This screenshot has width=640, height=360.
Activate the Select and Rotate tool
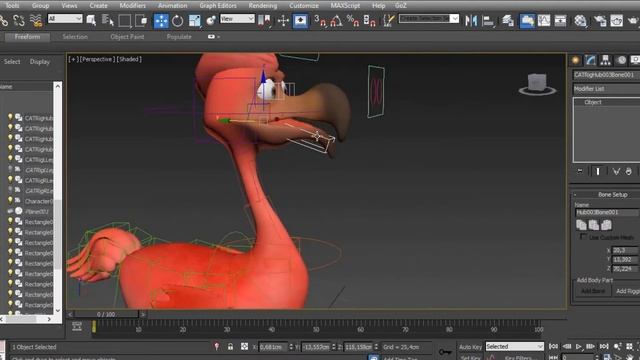(x=178, y=20)
